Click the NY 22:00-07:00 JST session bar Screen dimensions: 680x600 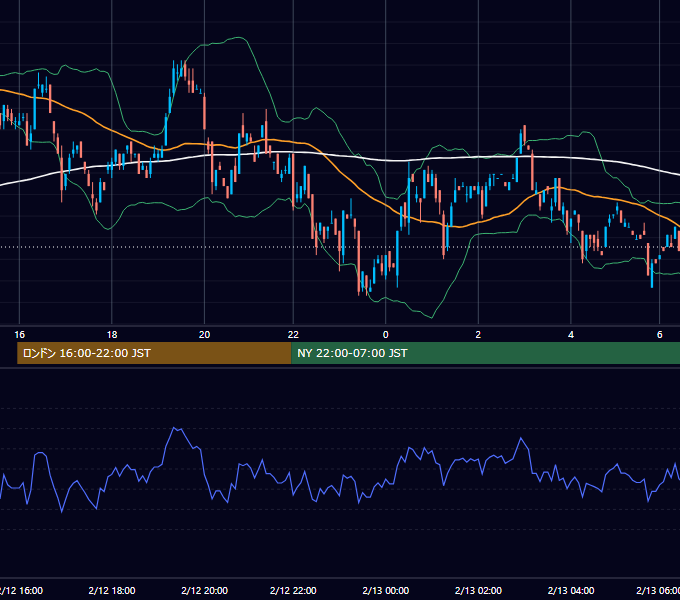(485, 353)
